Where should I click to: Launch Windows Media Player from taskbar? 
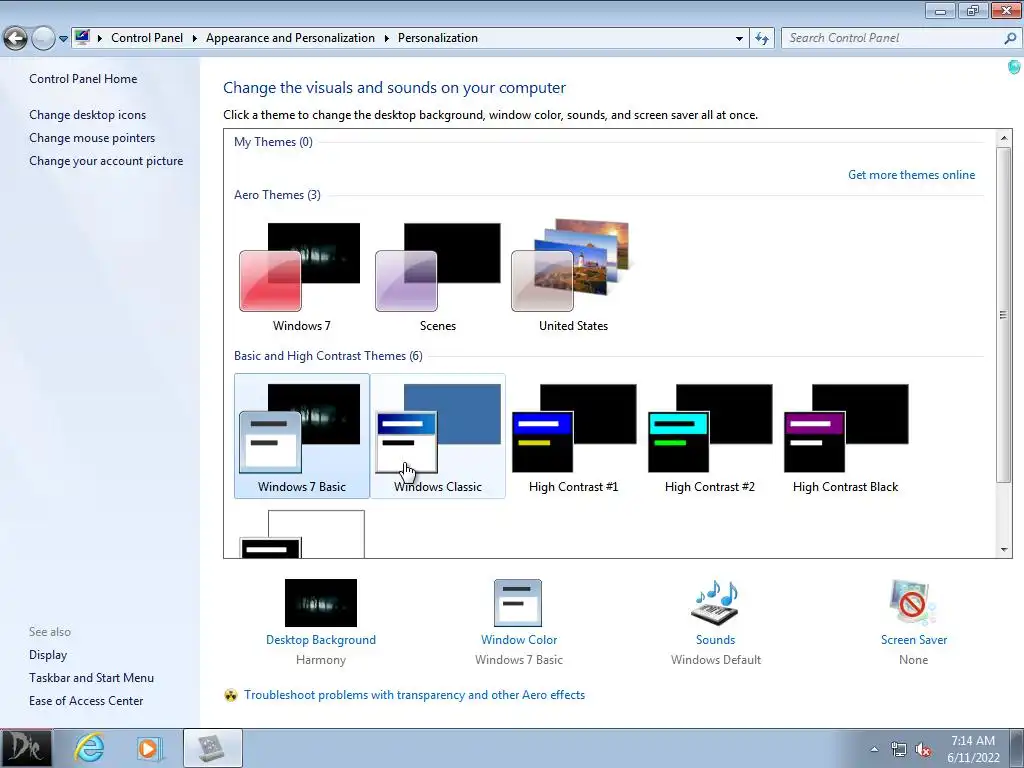[x=149, y=748]
